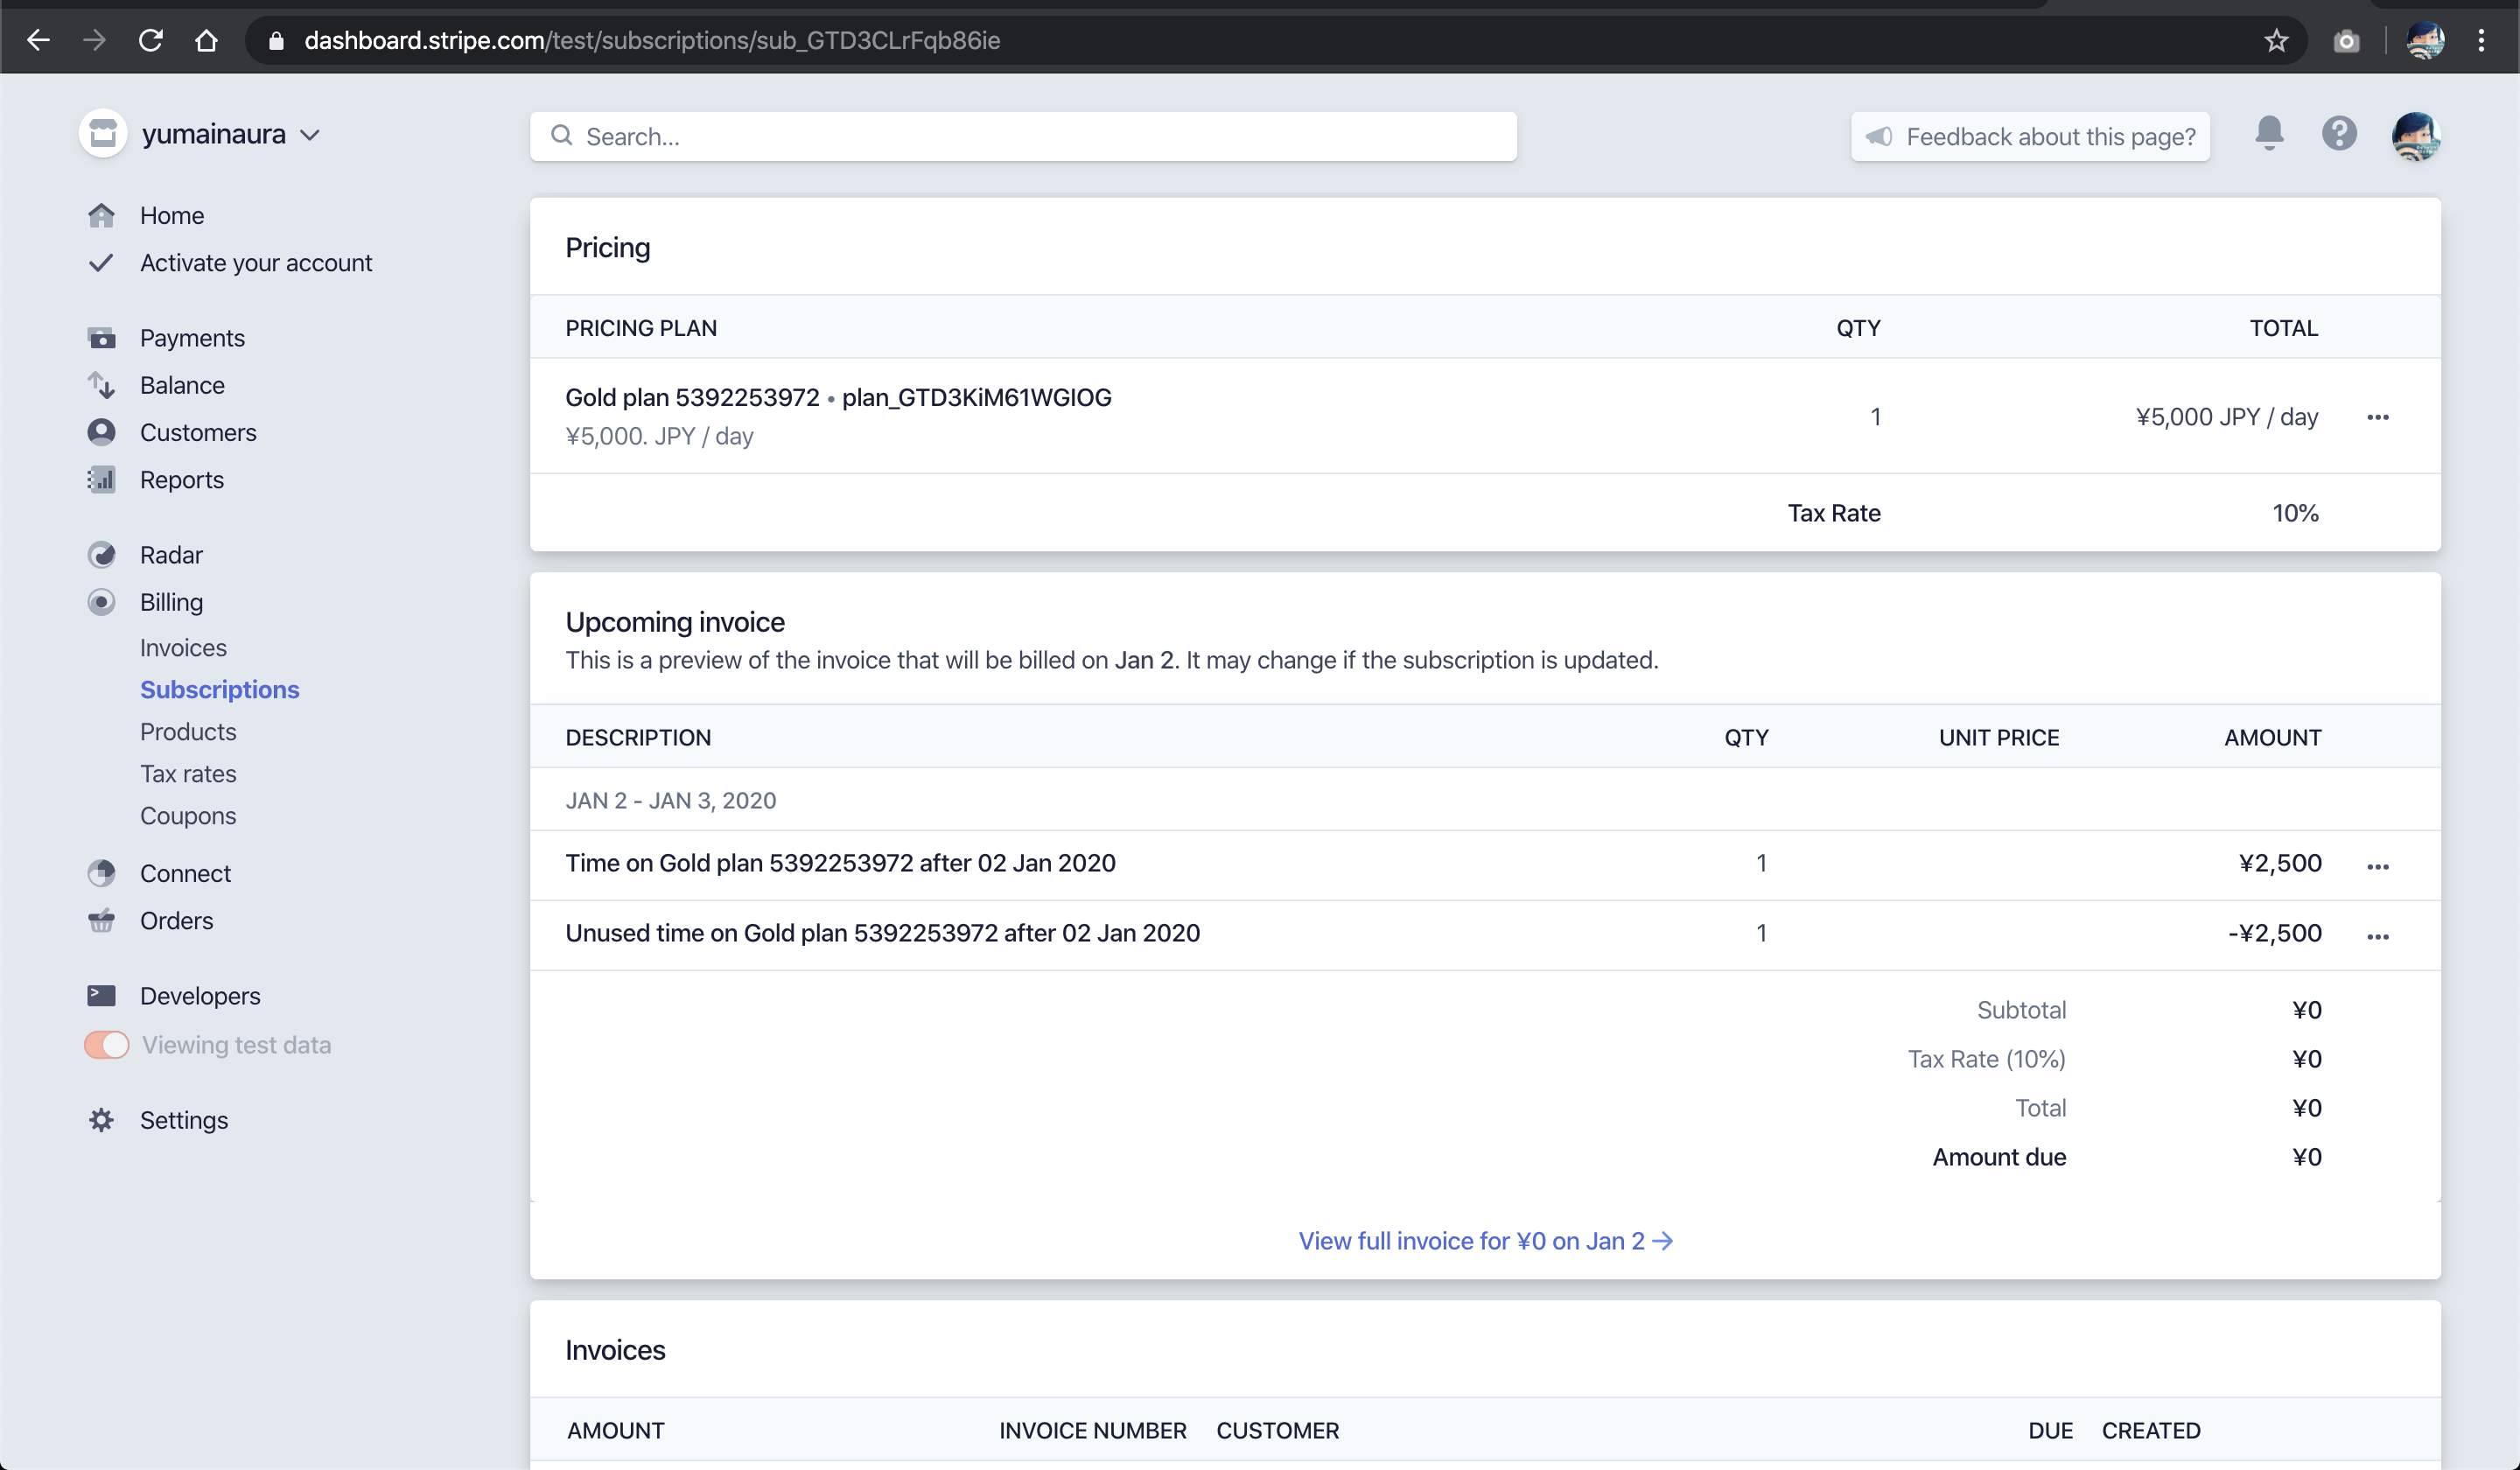Click the Settings gear icon
2520x1470 pixels.
(x=101, y=1120)
